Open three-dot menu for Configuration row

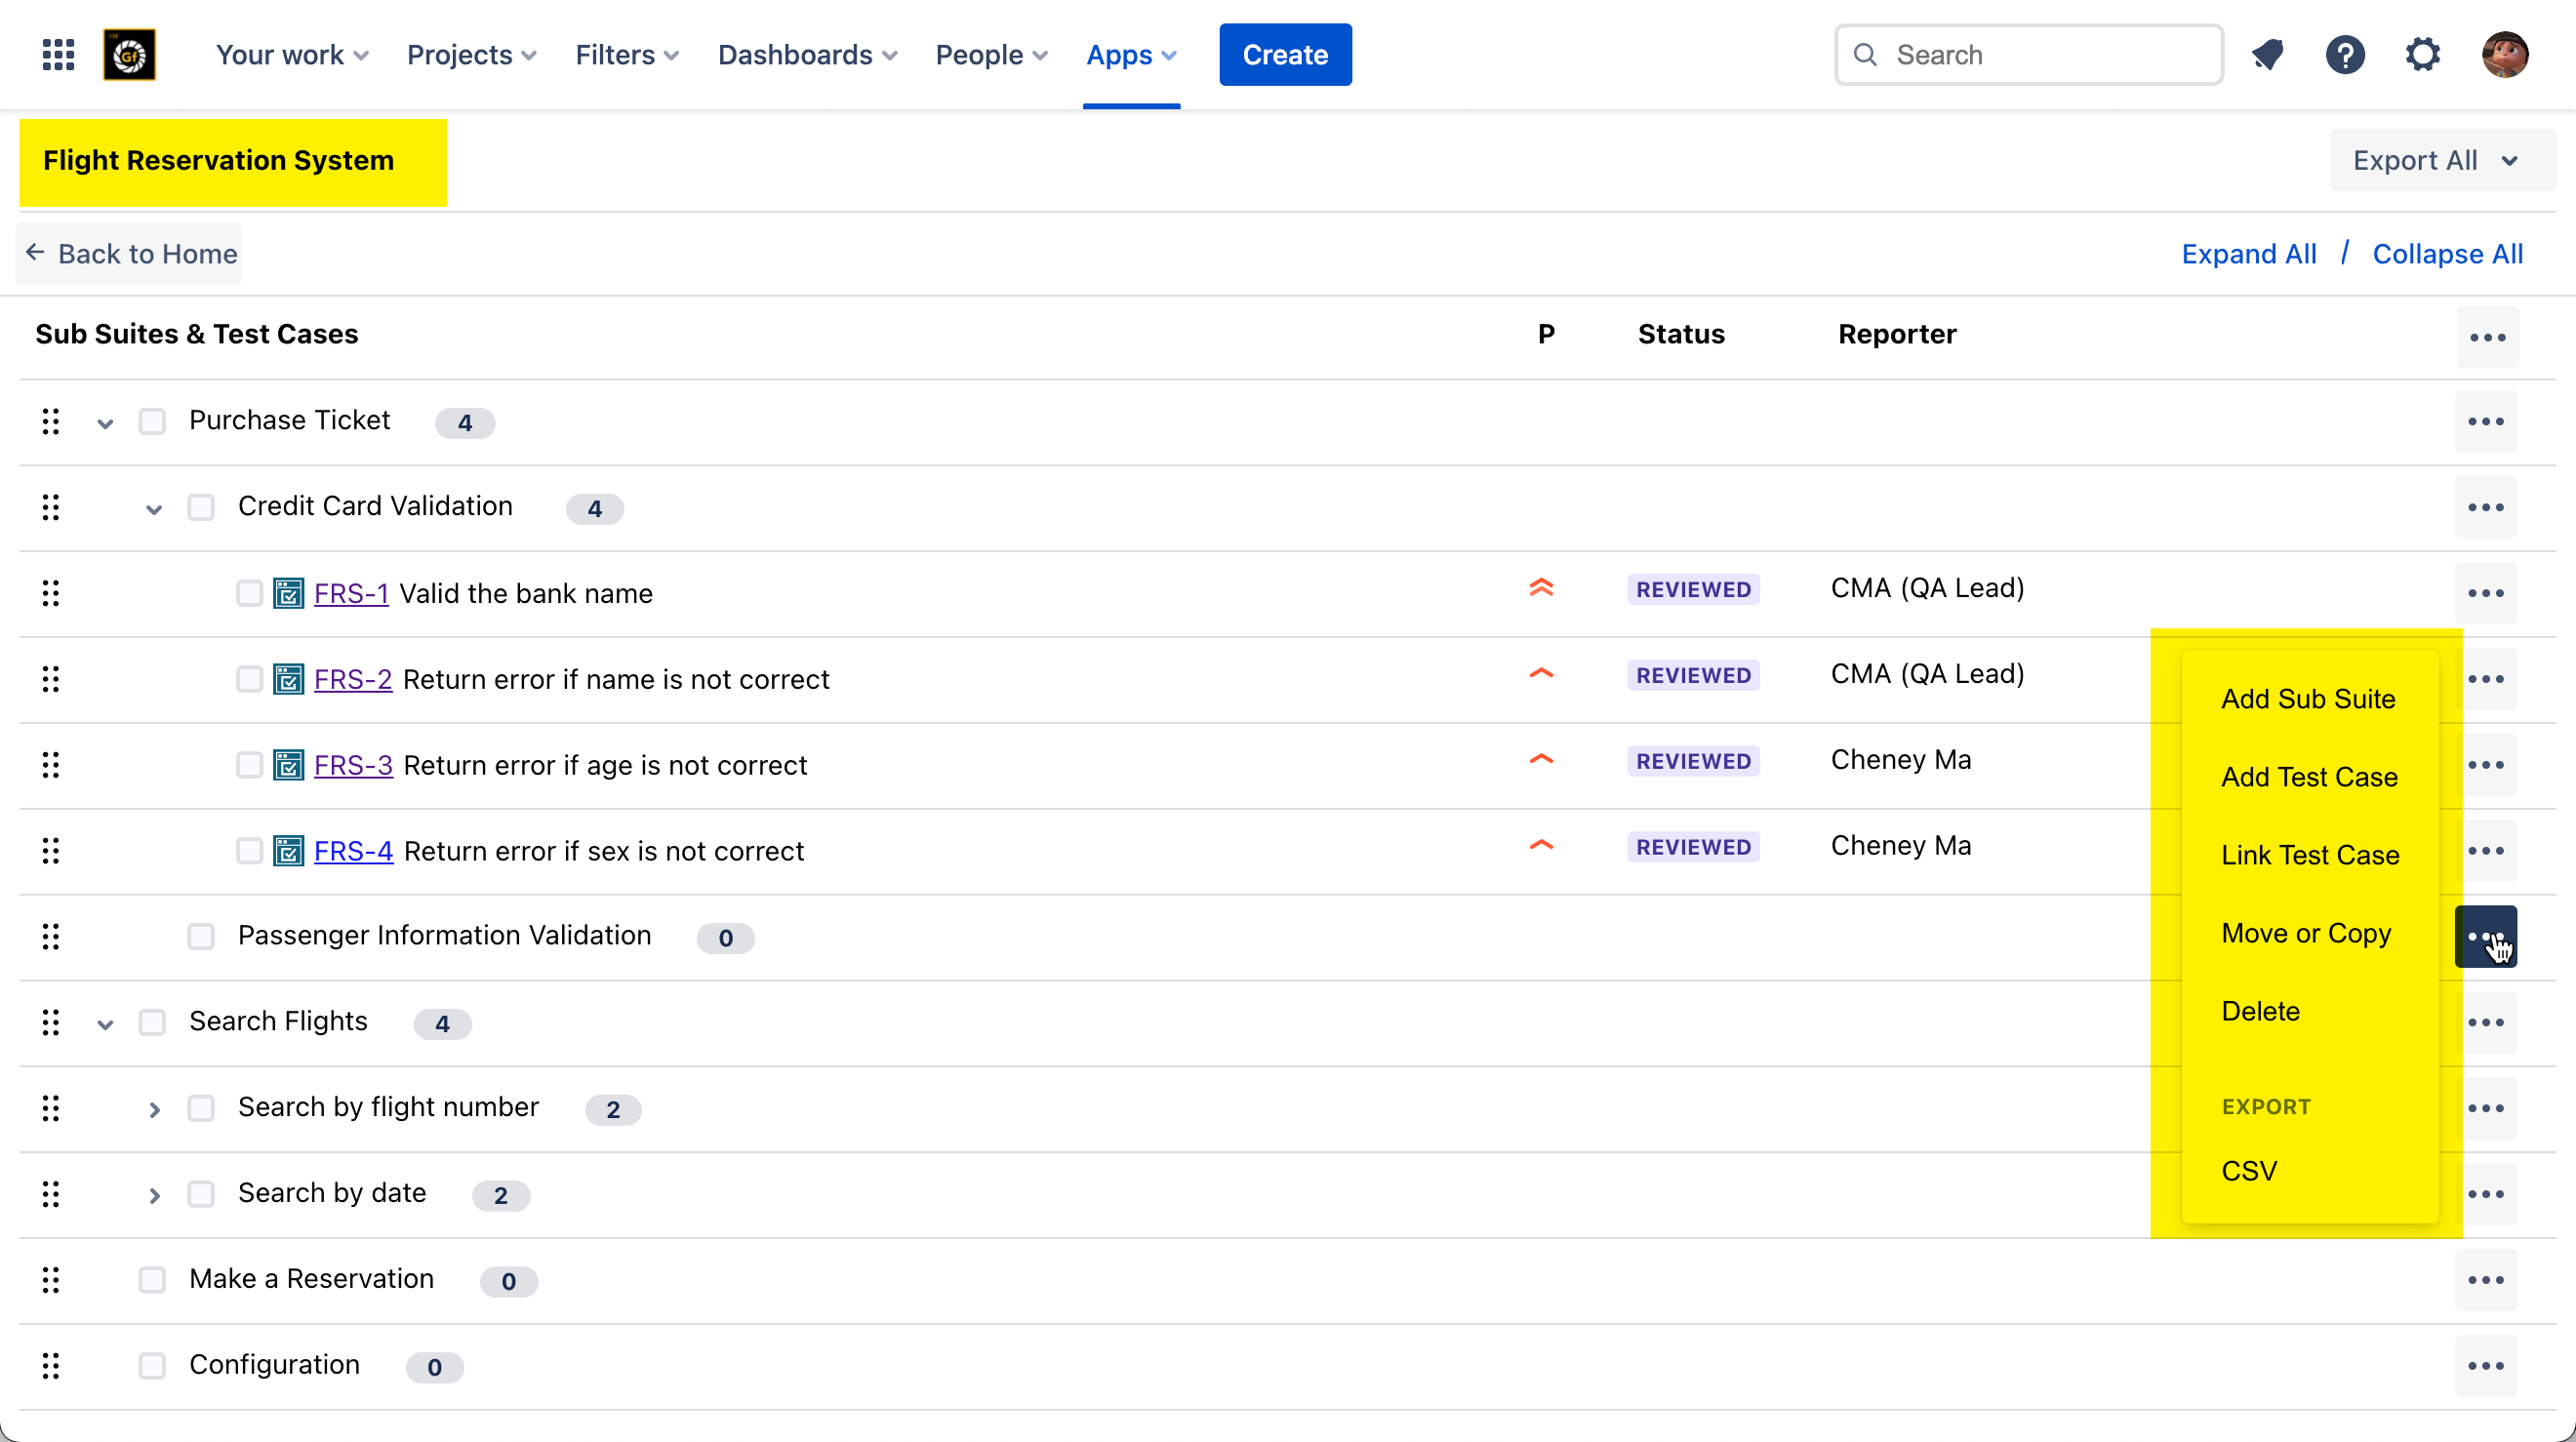pyautogui.click(x=2485, y=1366)
